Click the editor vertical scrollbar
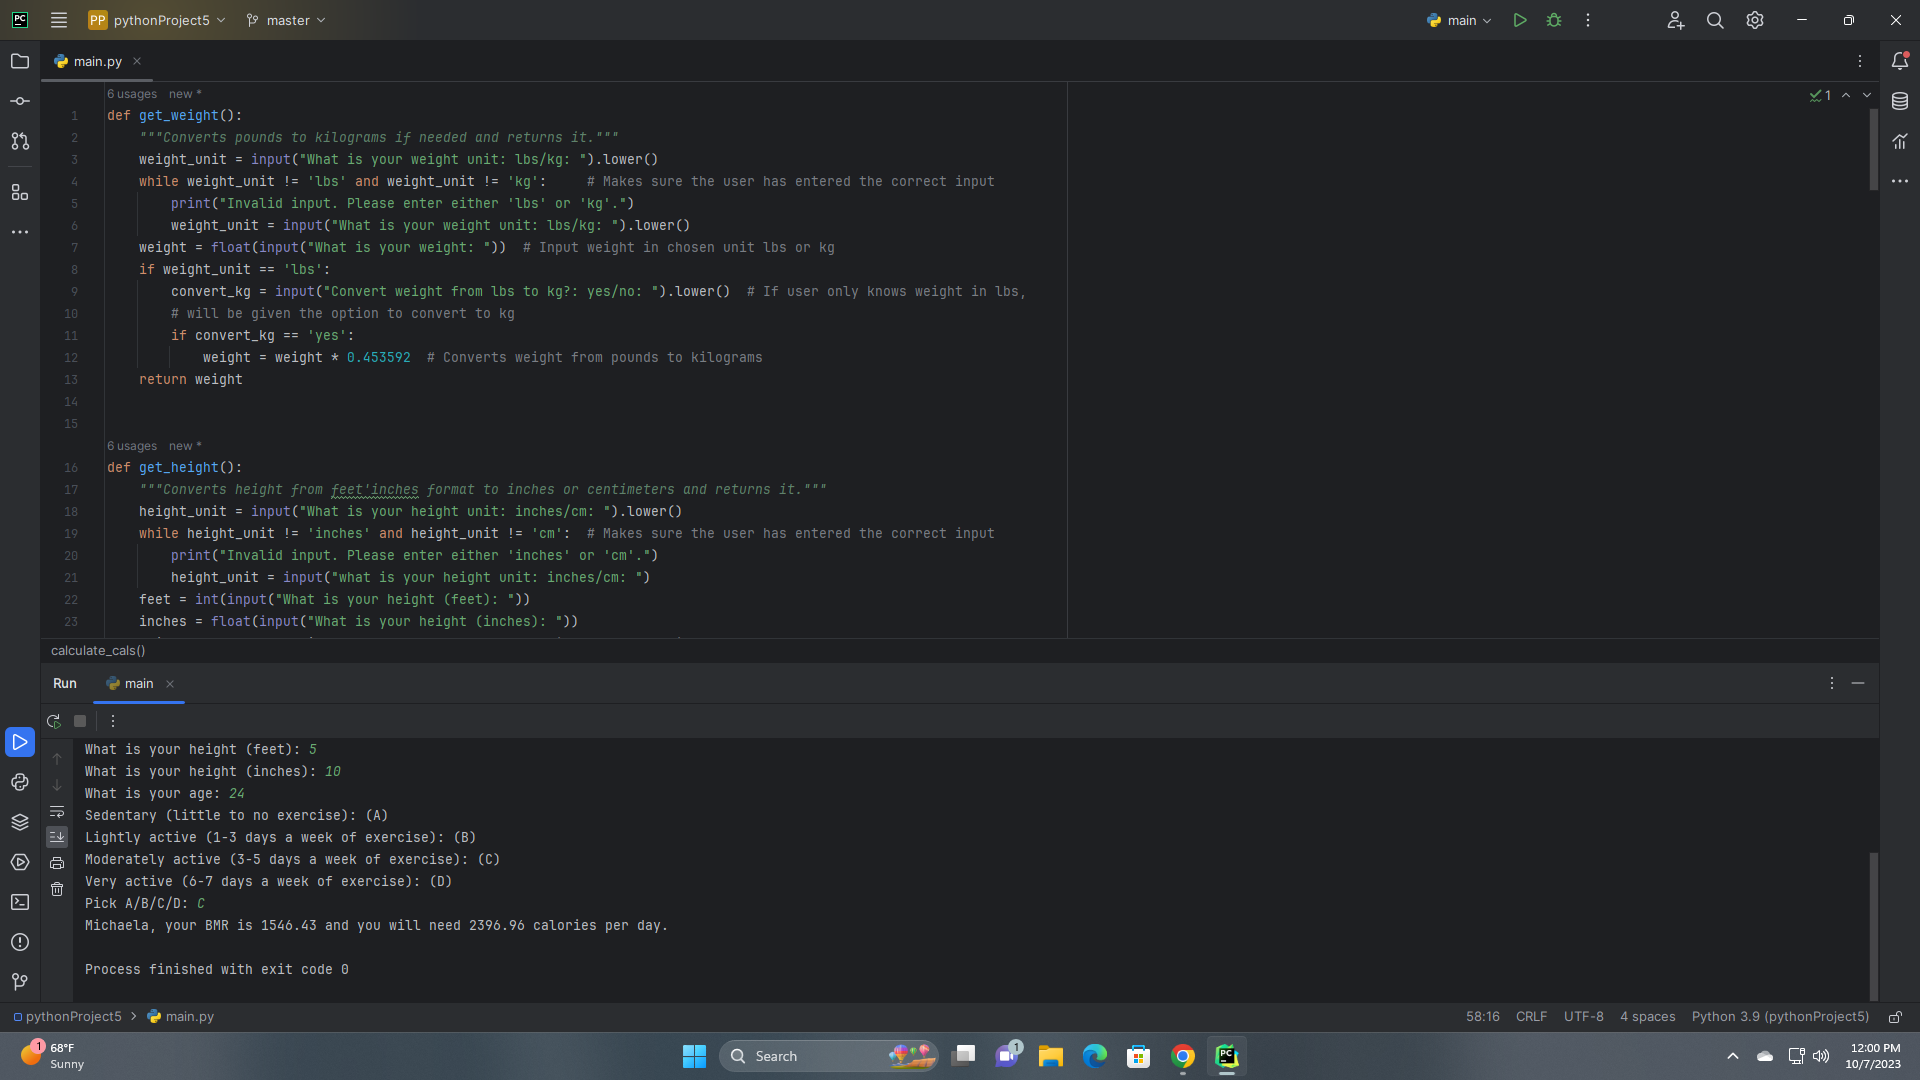This screenshot has width=1920, height=1080. click(x=1873, y=150)
